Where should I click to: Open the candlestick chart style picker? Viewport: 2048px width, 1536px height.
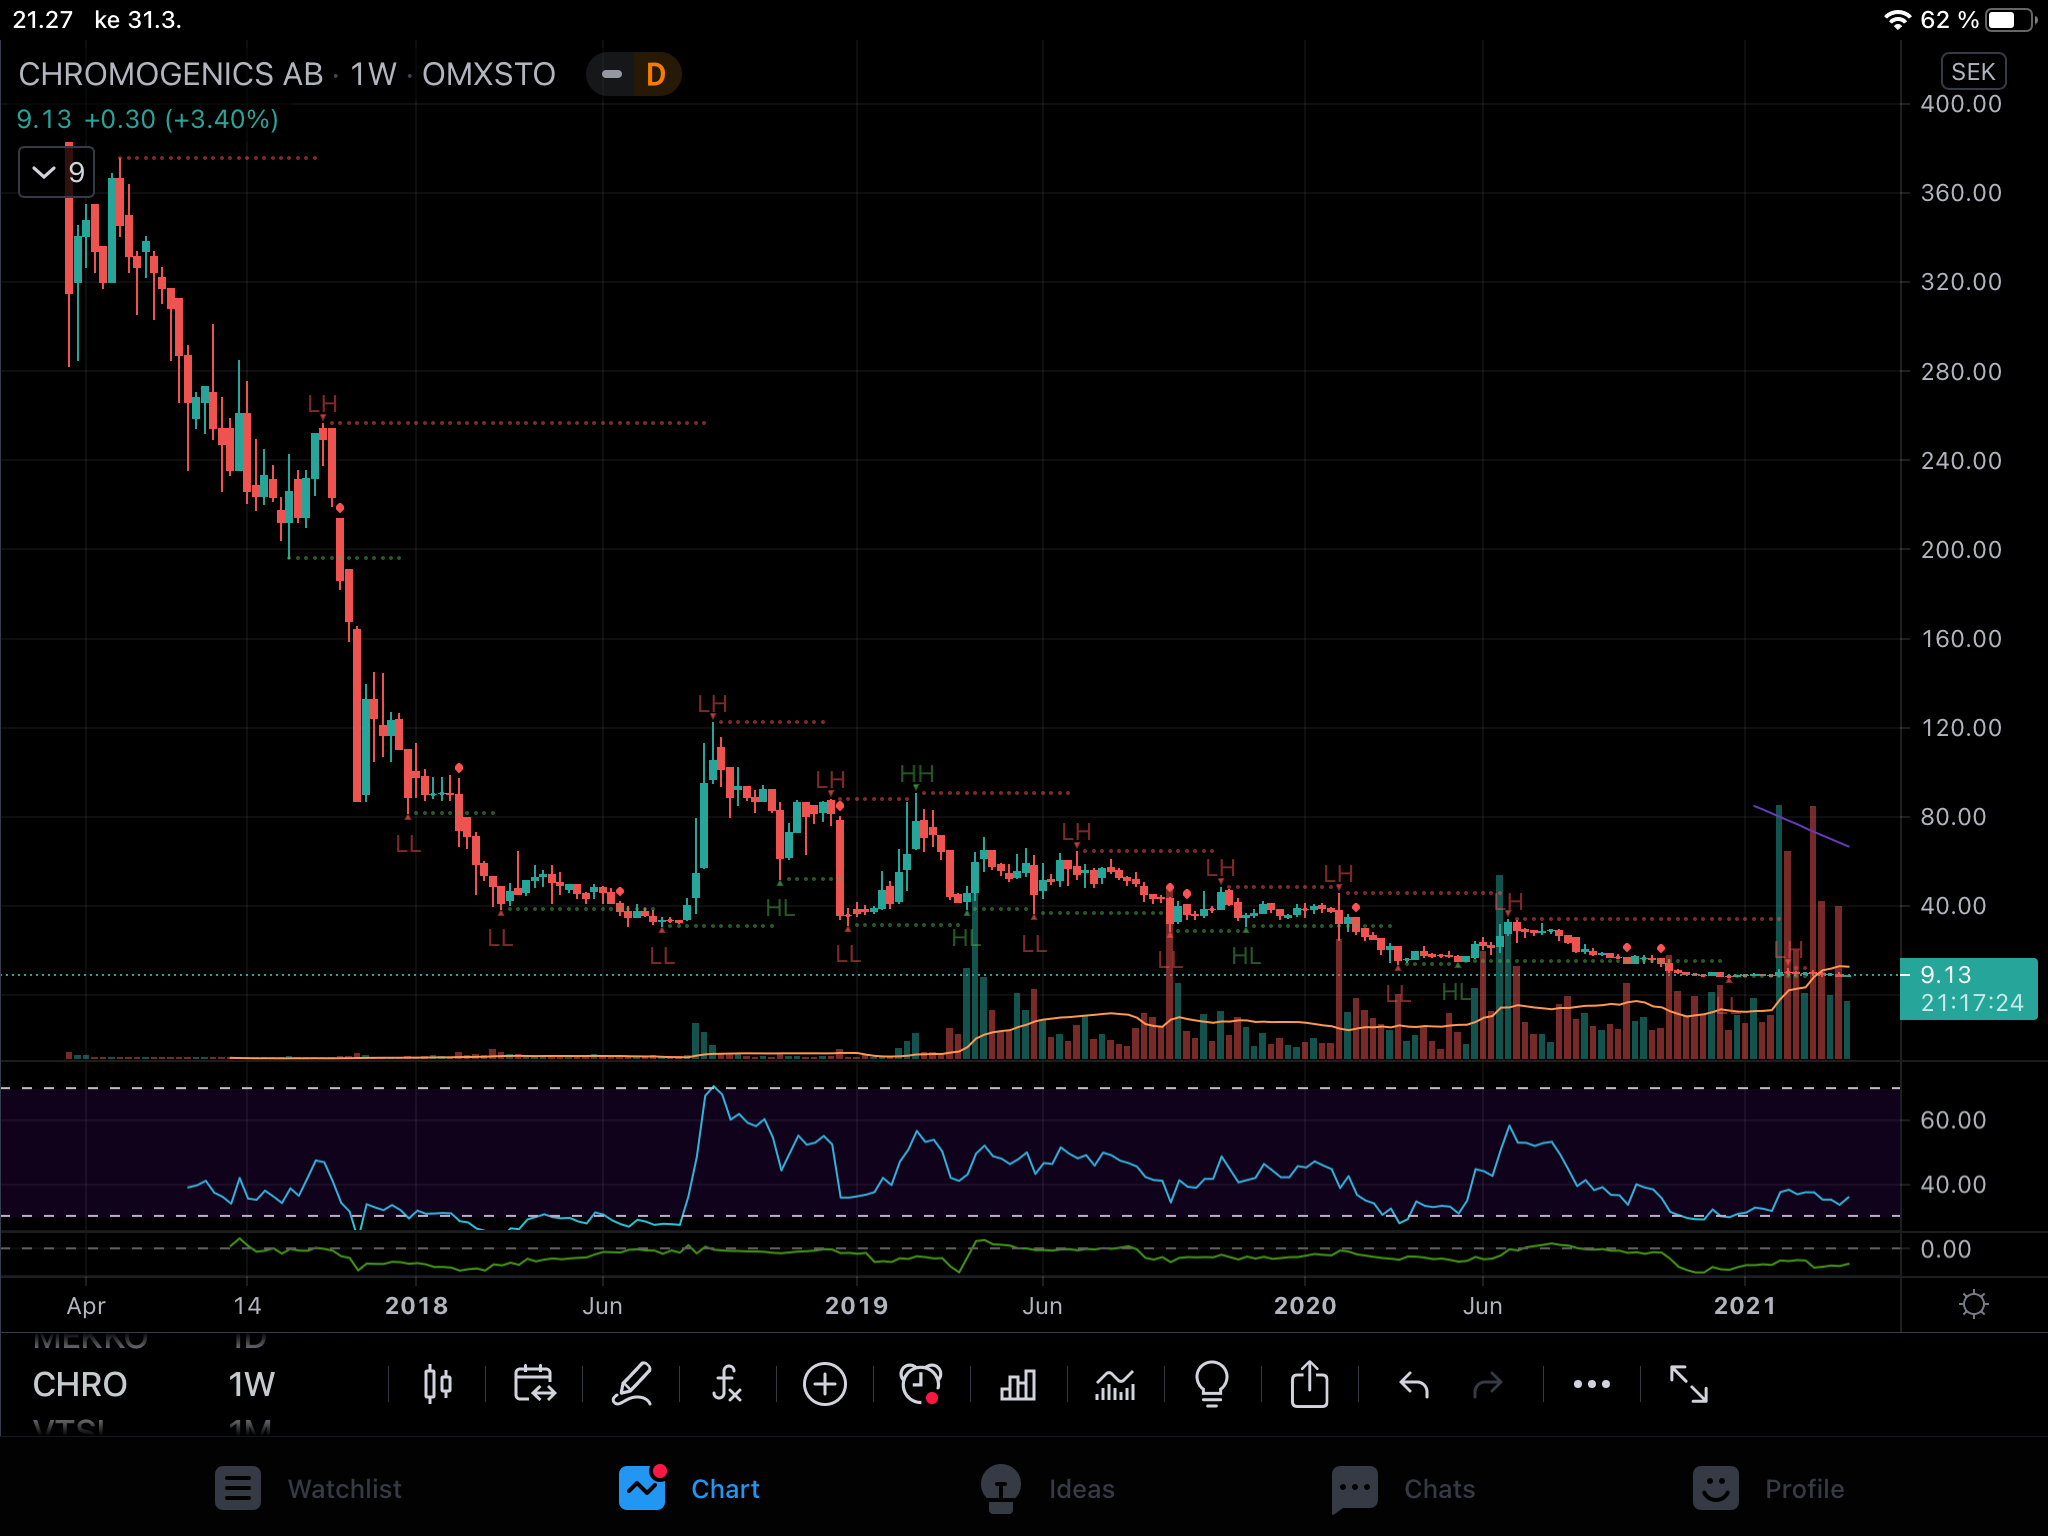[437, 1385]
